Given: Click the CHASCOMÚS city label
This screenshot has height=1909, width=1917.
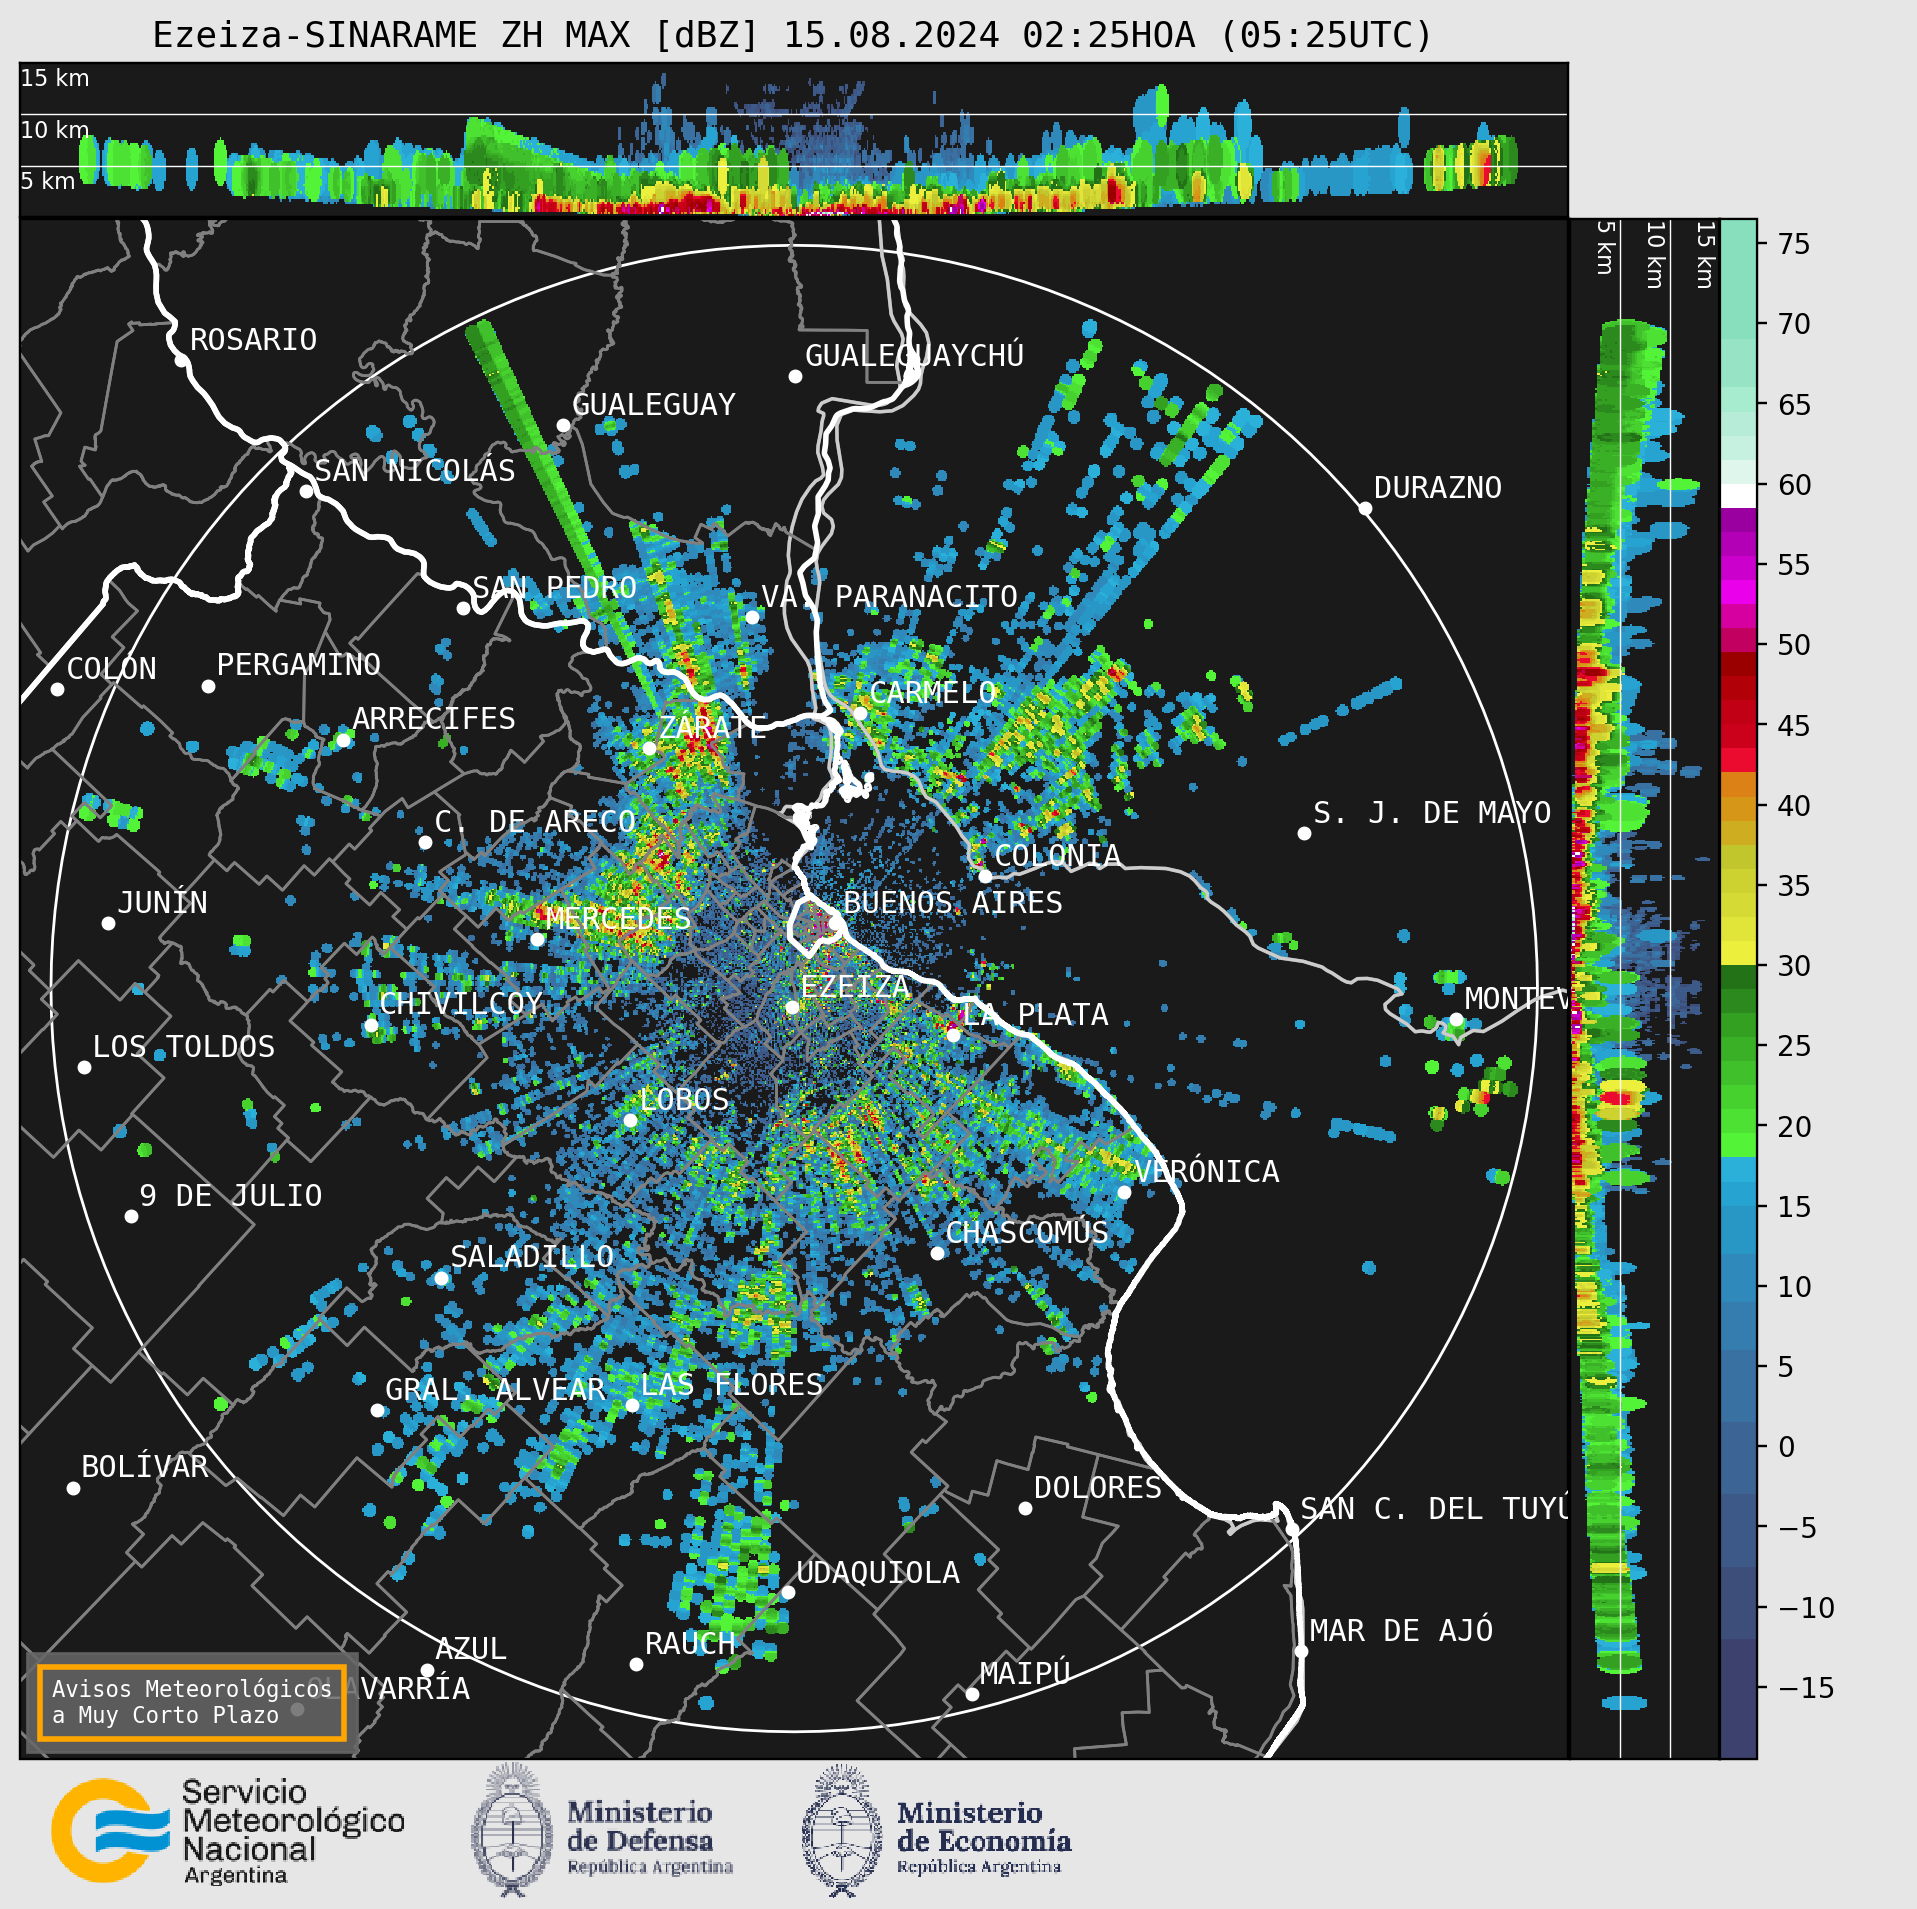Looking at the screenshot, I should pos(1027,1233).
